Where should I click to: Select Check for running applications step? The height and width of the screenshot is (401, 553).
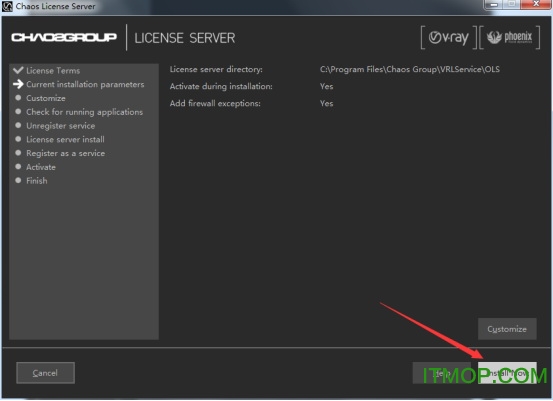[85, 112]
